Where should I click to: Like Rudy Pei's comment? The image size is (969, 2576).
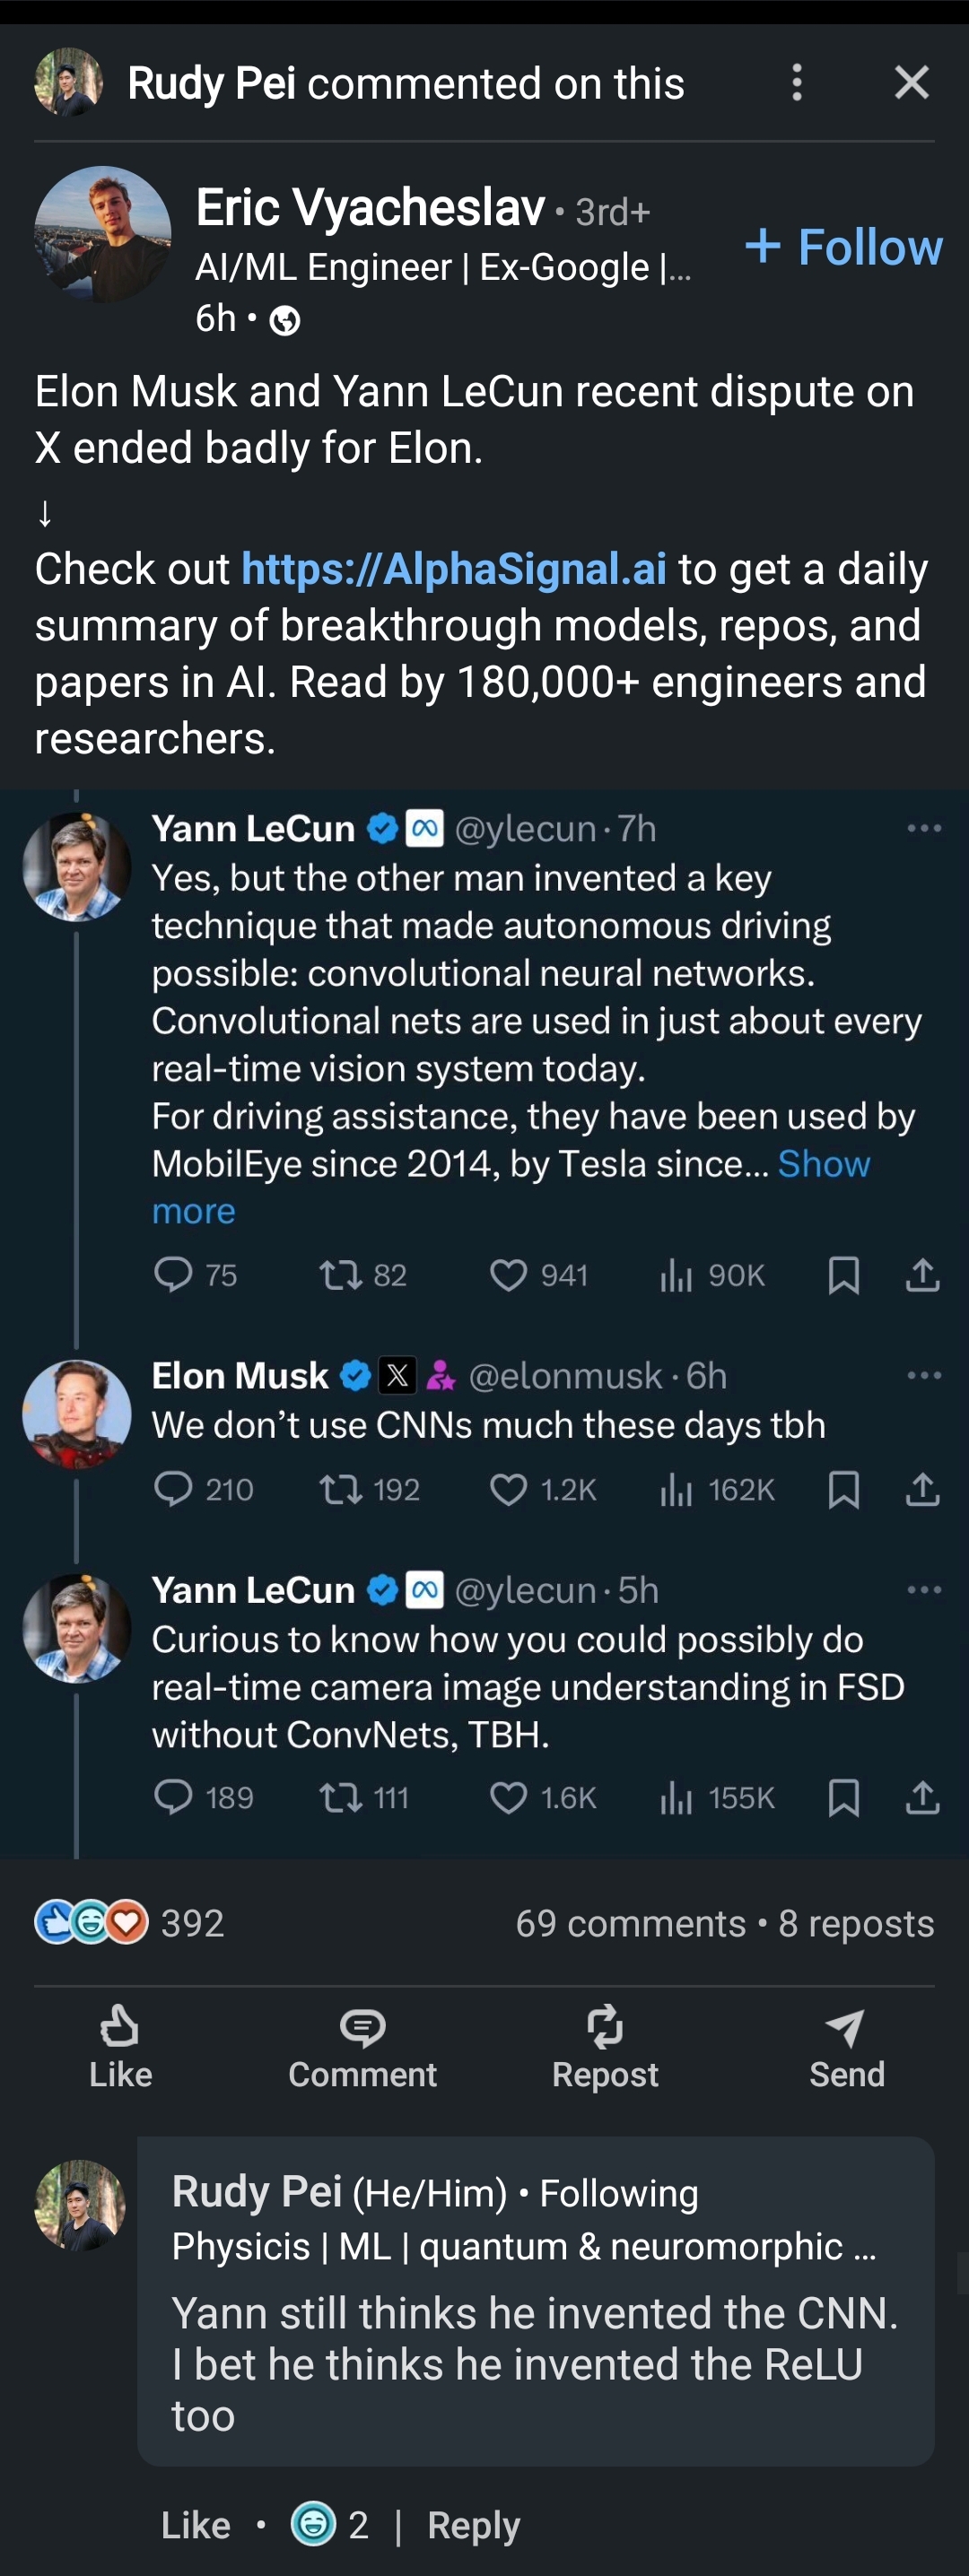click(x=195, y=2525)
